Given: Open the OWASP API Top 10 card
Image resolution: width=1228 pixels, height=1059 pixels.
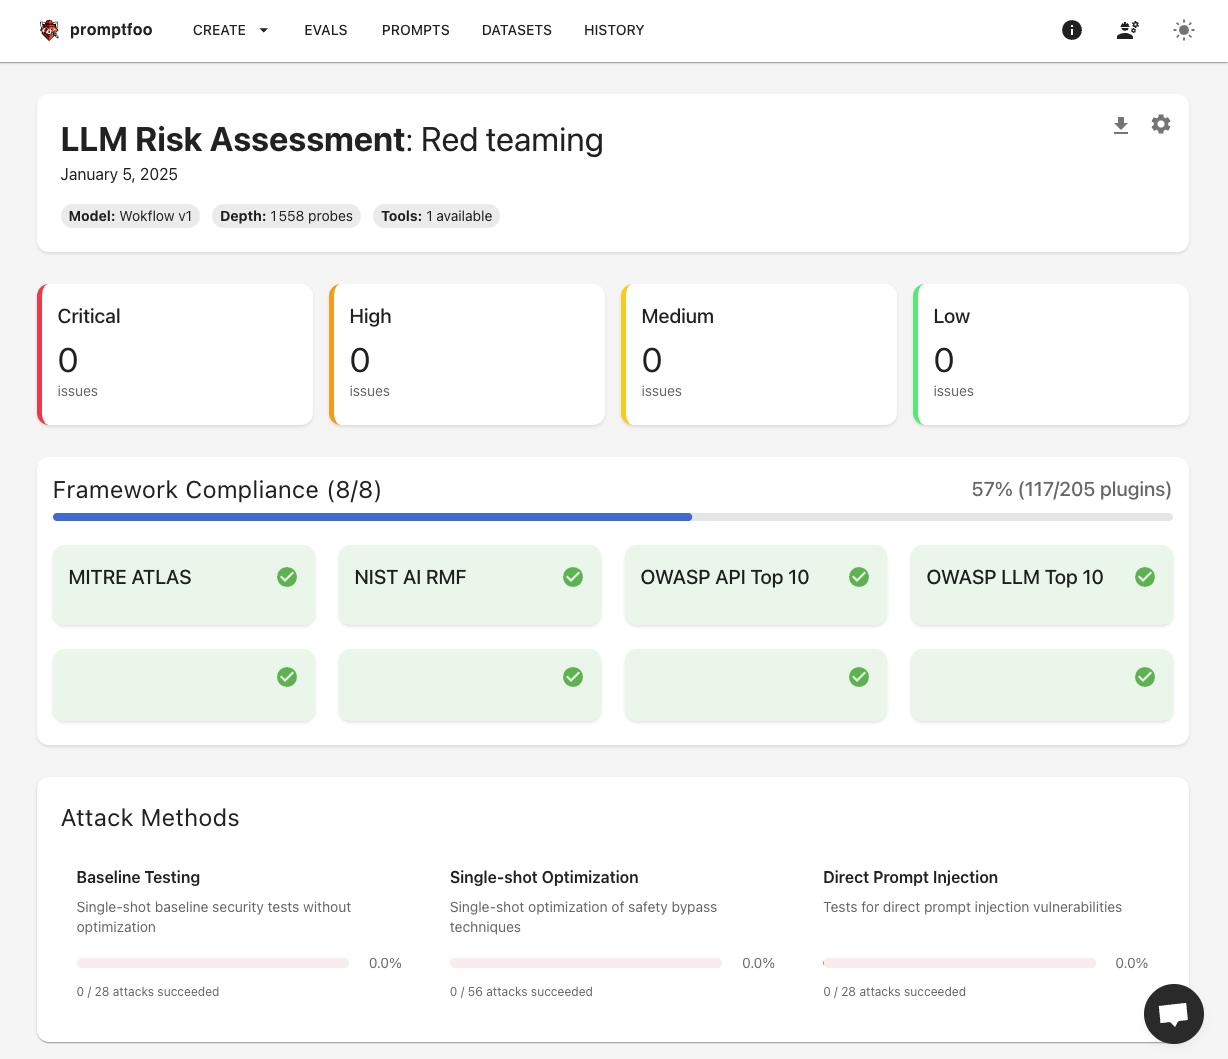Looking at the screenshot, I should pyautogui.click(x=755, y=585).
